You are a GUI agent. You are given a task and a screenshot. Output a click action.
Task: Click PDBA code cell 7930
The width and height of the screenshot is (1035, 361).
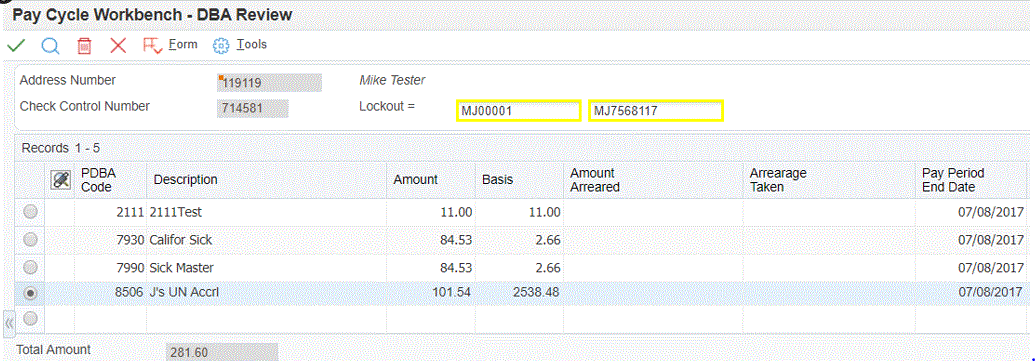tap(110, 240)
